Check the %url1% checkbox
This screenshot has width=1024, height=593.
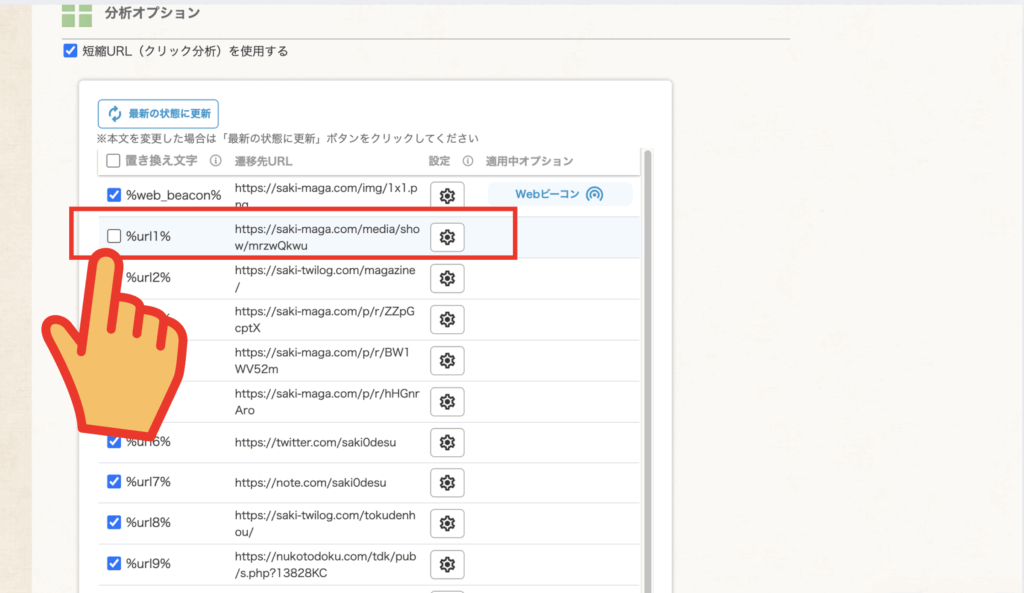(x=113, y=237)
